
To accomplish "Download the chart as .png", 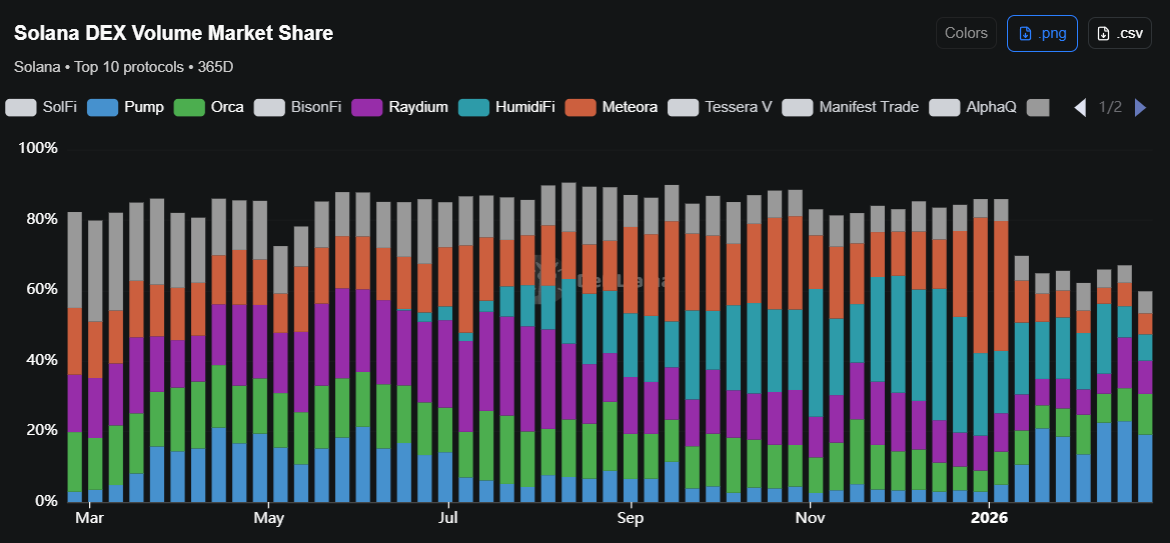I will 1042,34.
